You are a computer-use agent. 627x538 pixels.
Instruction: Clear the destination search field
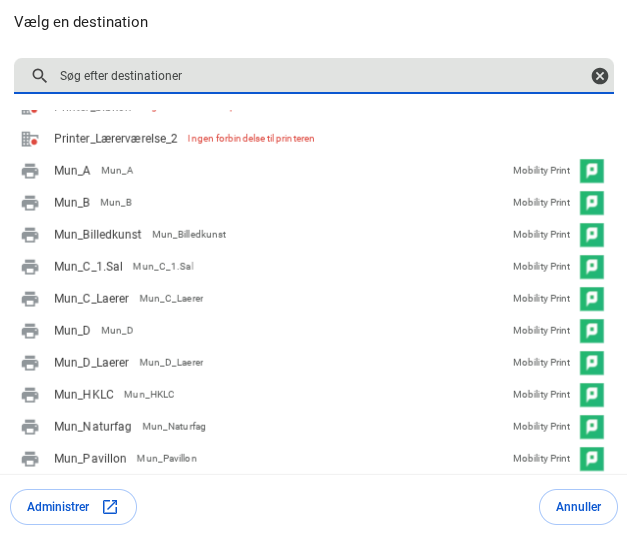[599, 76]
